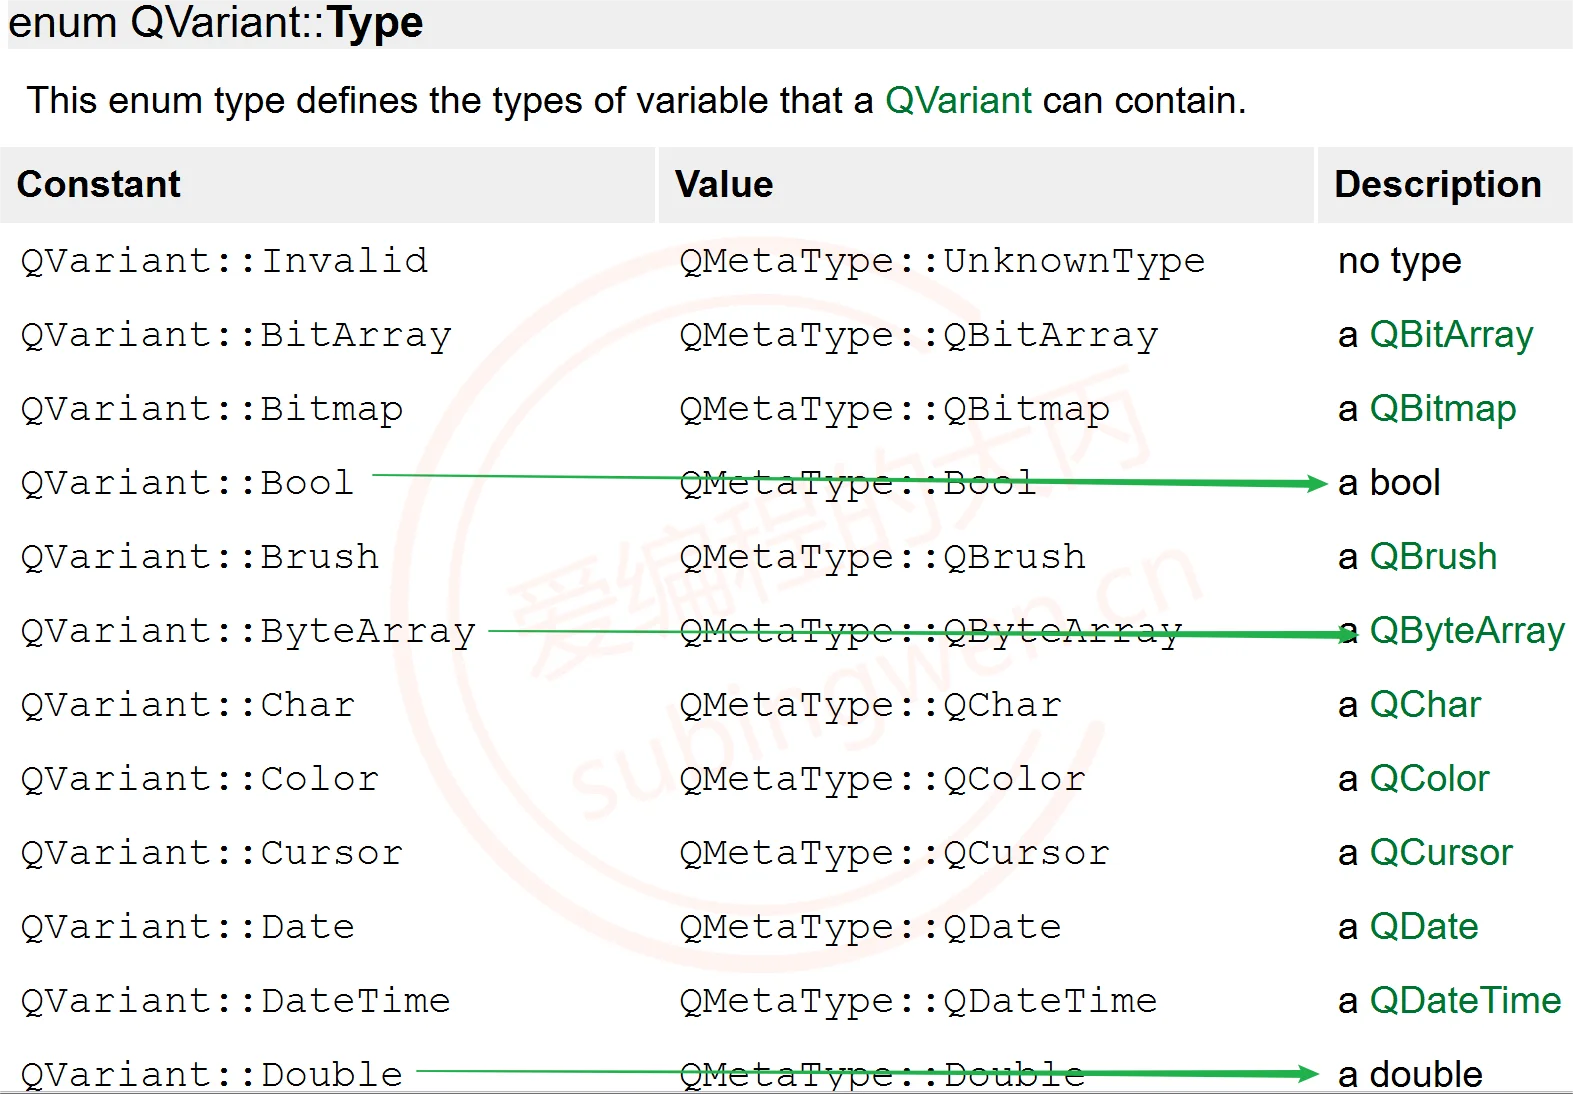Click the QMetaType::QDateTime value
Image resolution: width=1573 pixels, height=1094 pixels.
(919, 1001)
